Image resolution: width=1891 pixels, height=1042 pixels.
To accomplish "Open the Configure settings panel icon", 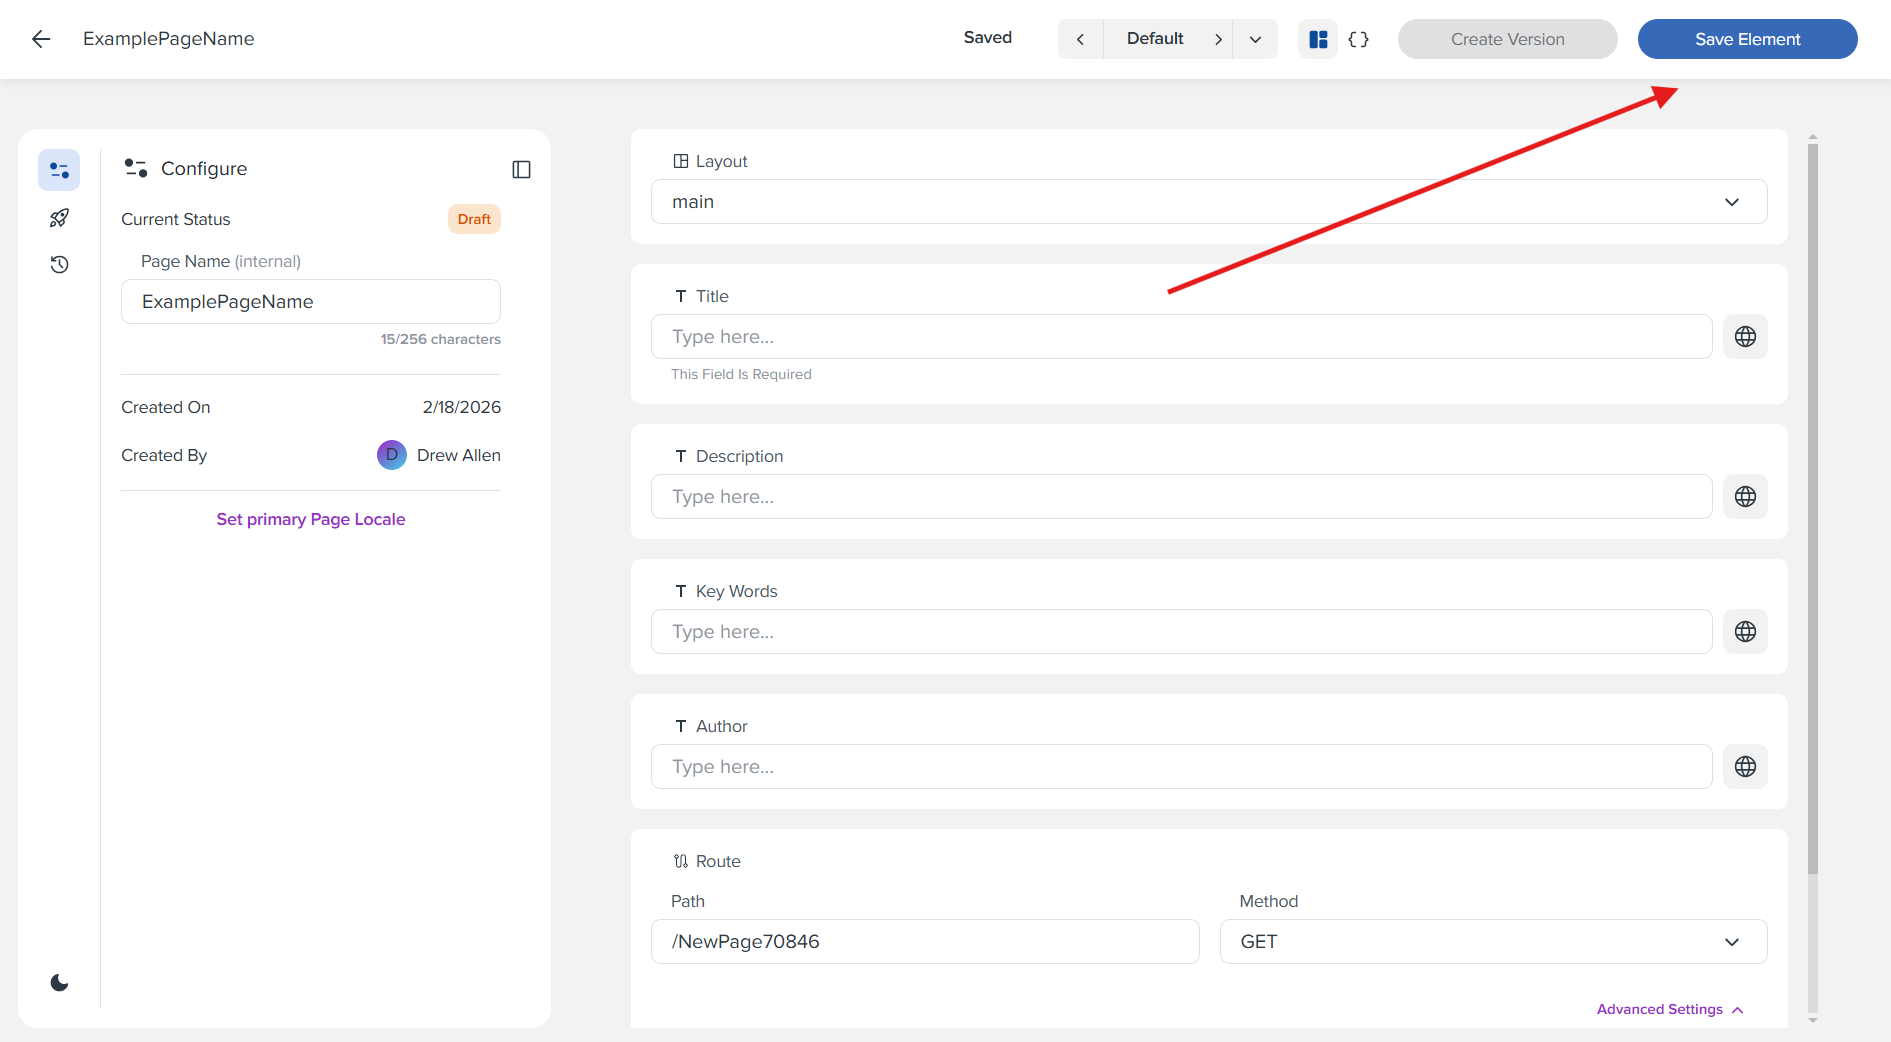I will click(58, 169).
